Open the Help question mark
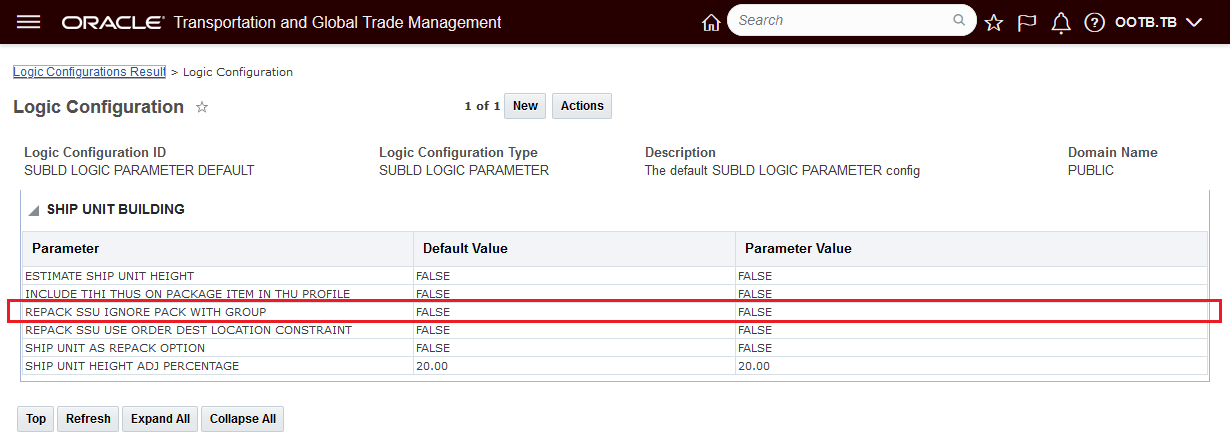 tap(1094, 22)
